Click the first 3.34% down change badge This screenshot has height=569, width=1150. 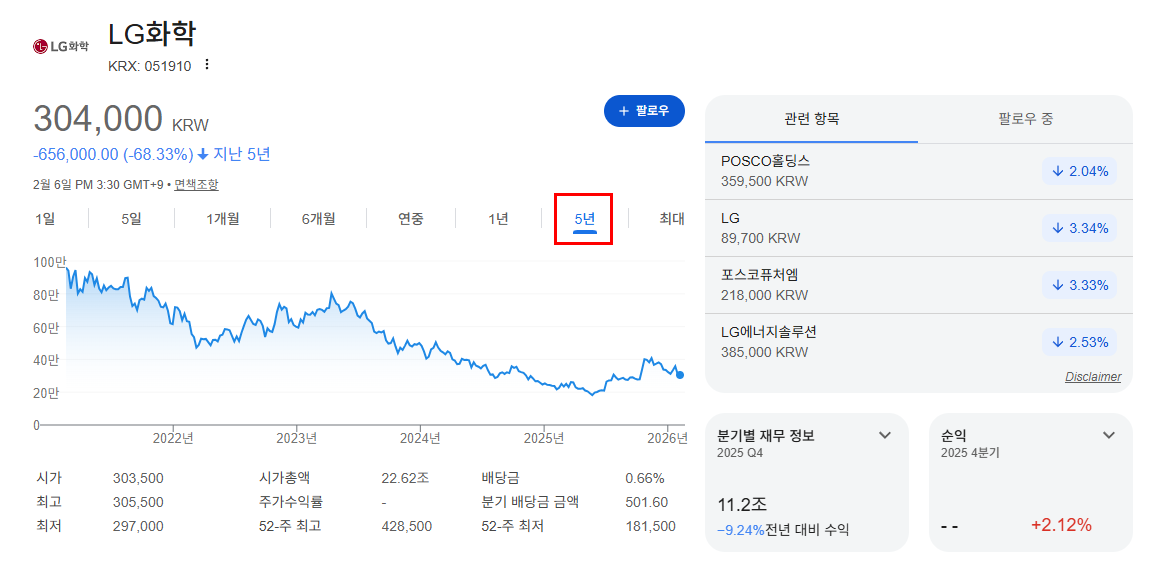[1080, 229]
